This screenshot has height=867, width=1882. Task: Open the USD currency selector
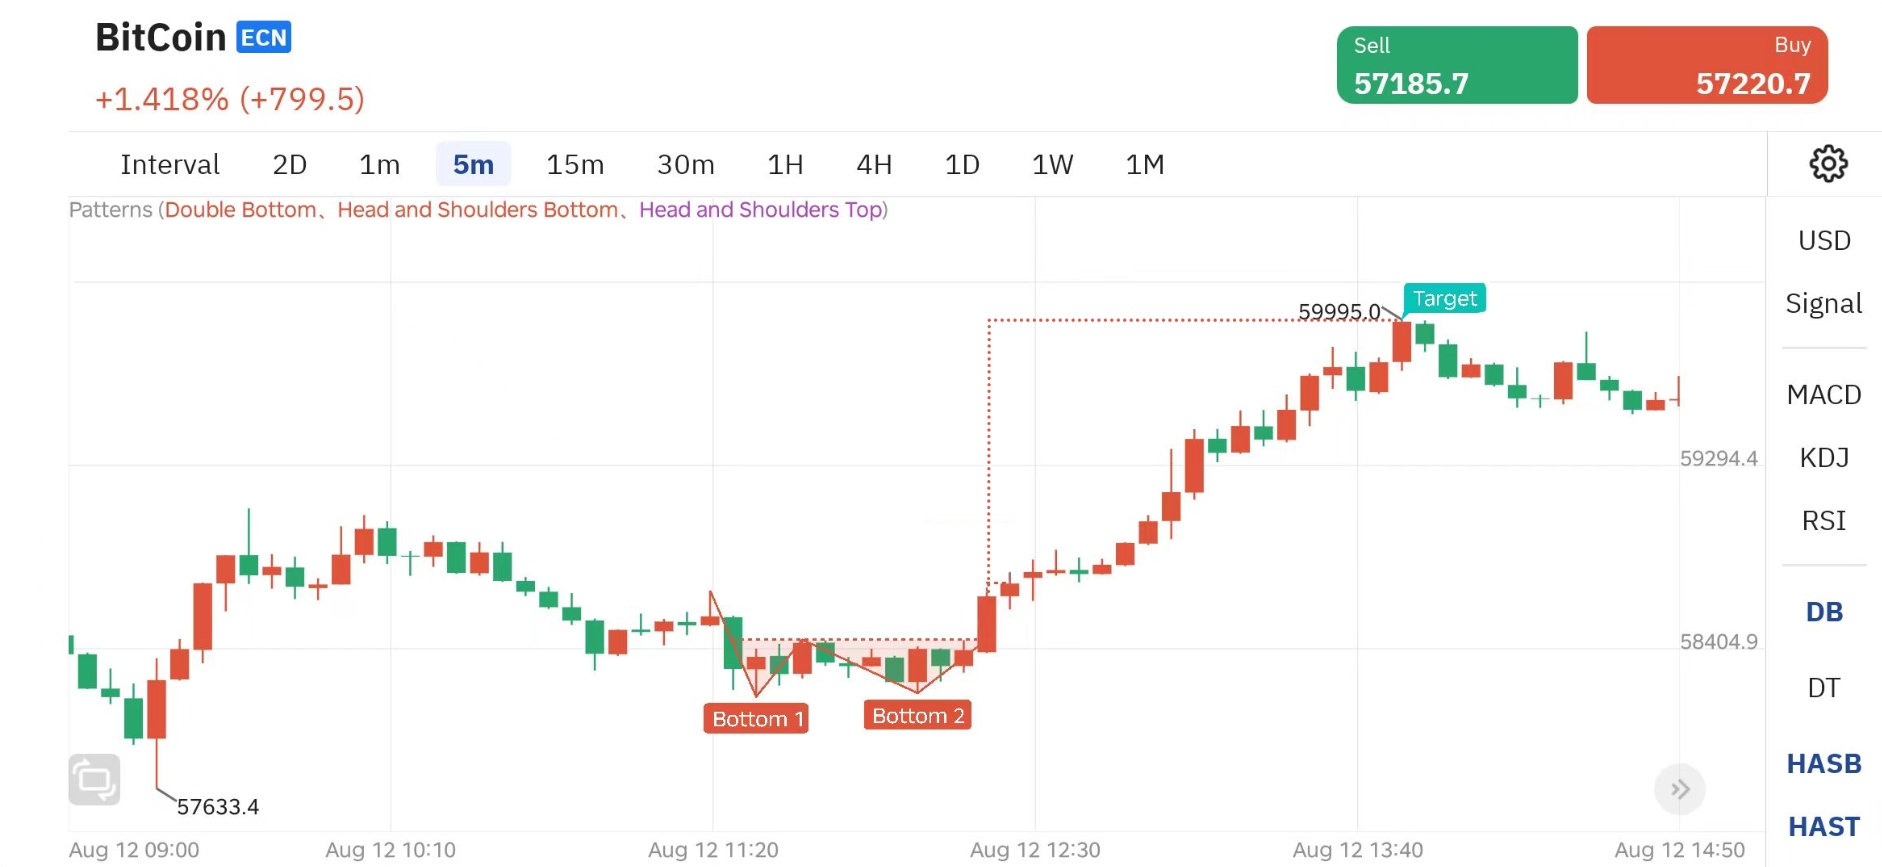pos(1824,240)
